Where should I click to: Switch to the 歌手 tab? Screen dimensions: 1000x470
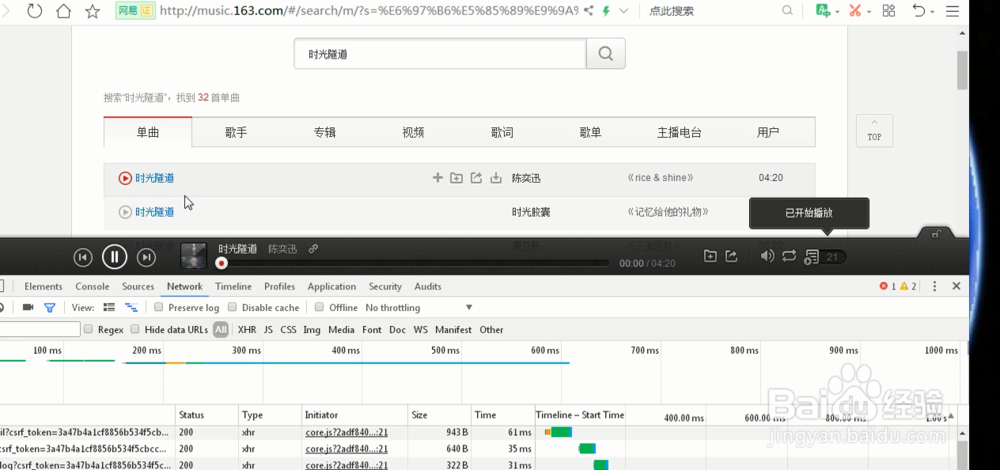tap(236, 133)
